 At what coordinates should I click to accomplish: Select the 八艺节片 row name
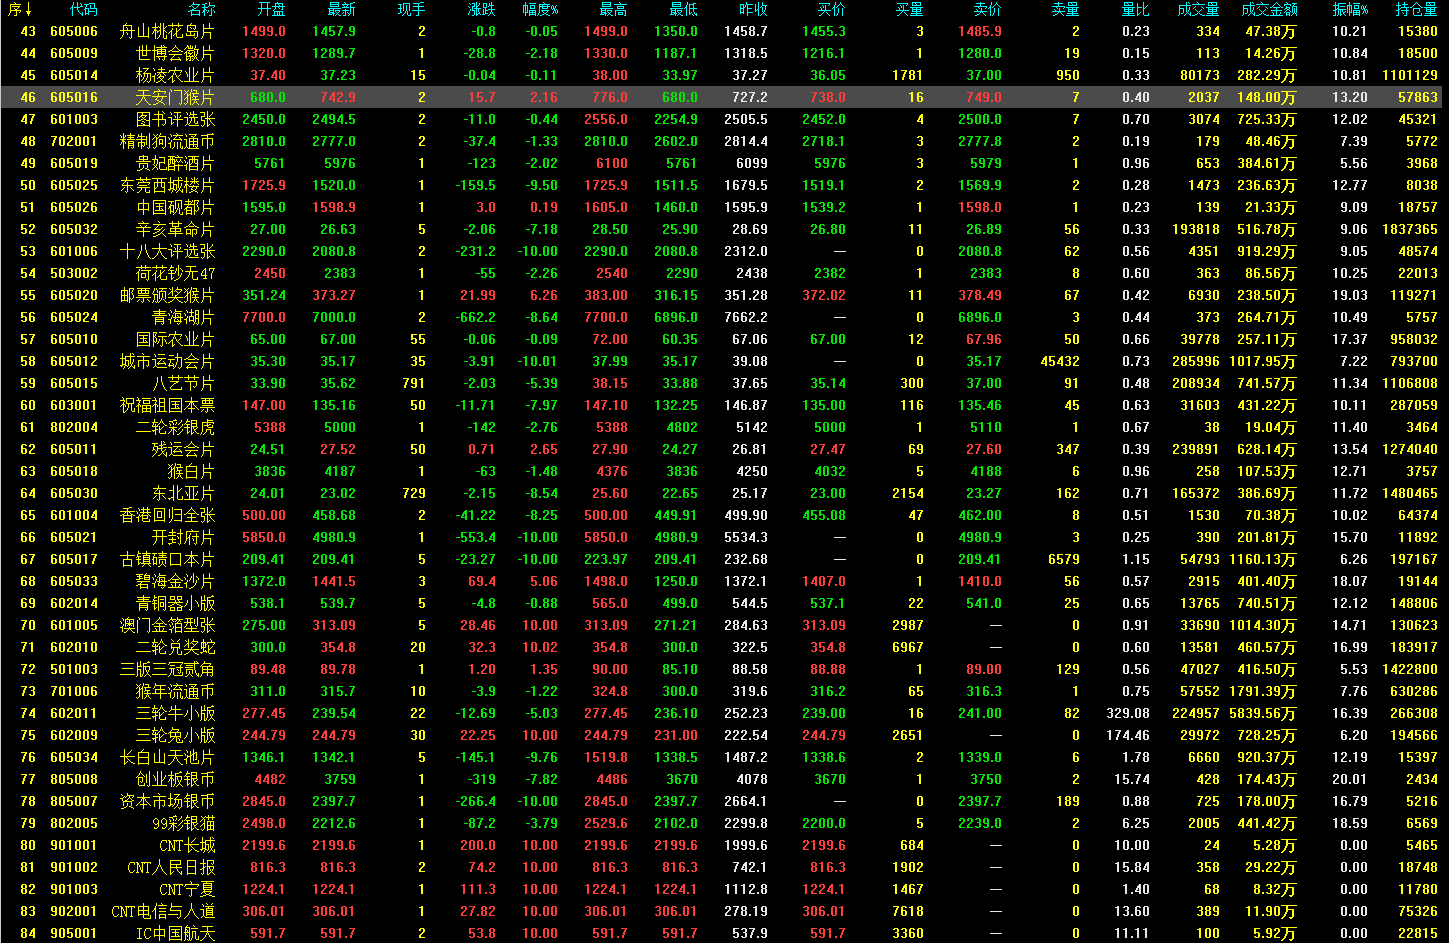[x=183, y=383]
